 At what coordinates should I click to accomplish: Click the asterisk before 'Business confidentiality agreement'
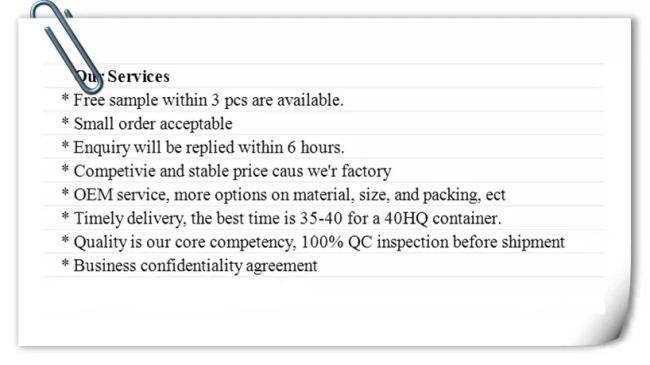[65, 264]
